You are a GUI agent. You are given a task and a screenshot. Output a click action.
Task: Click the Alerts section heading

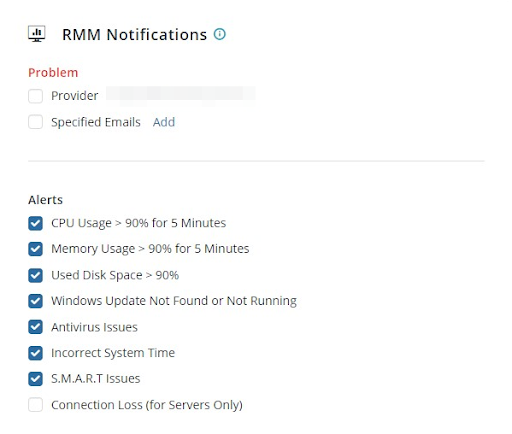tap(45, 200)
